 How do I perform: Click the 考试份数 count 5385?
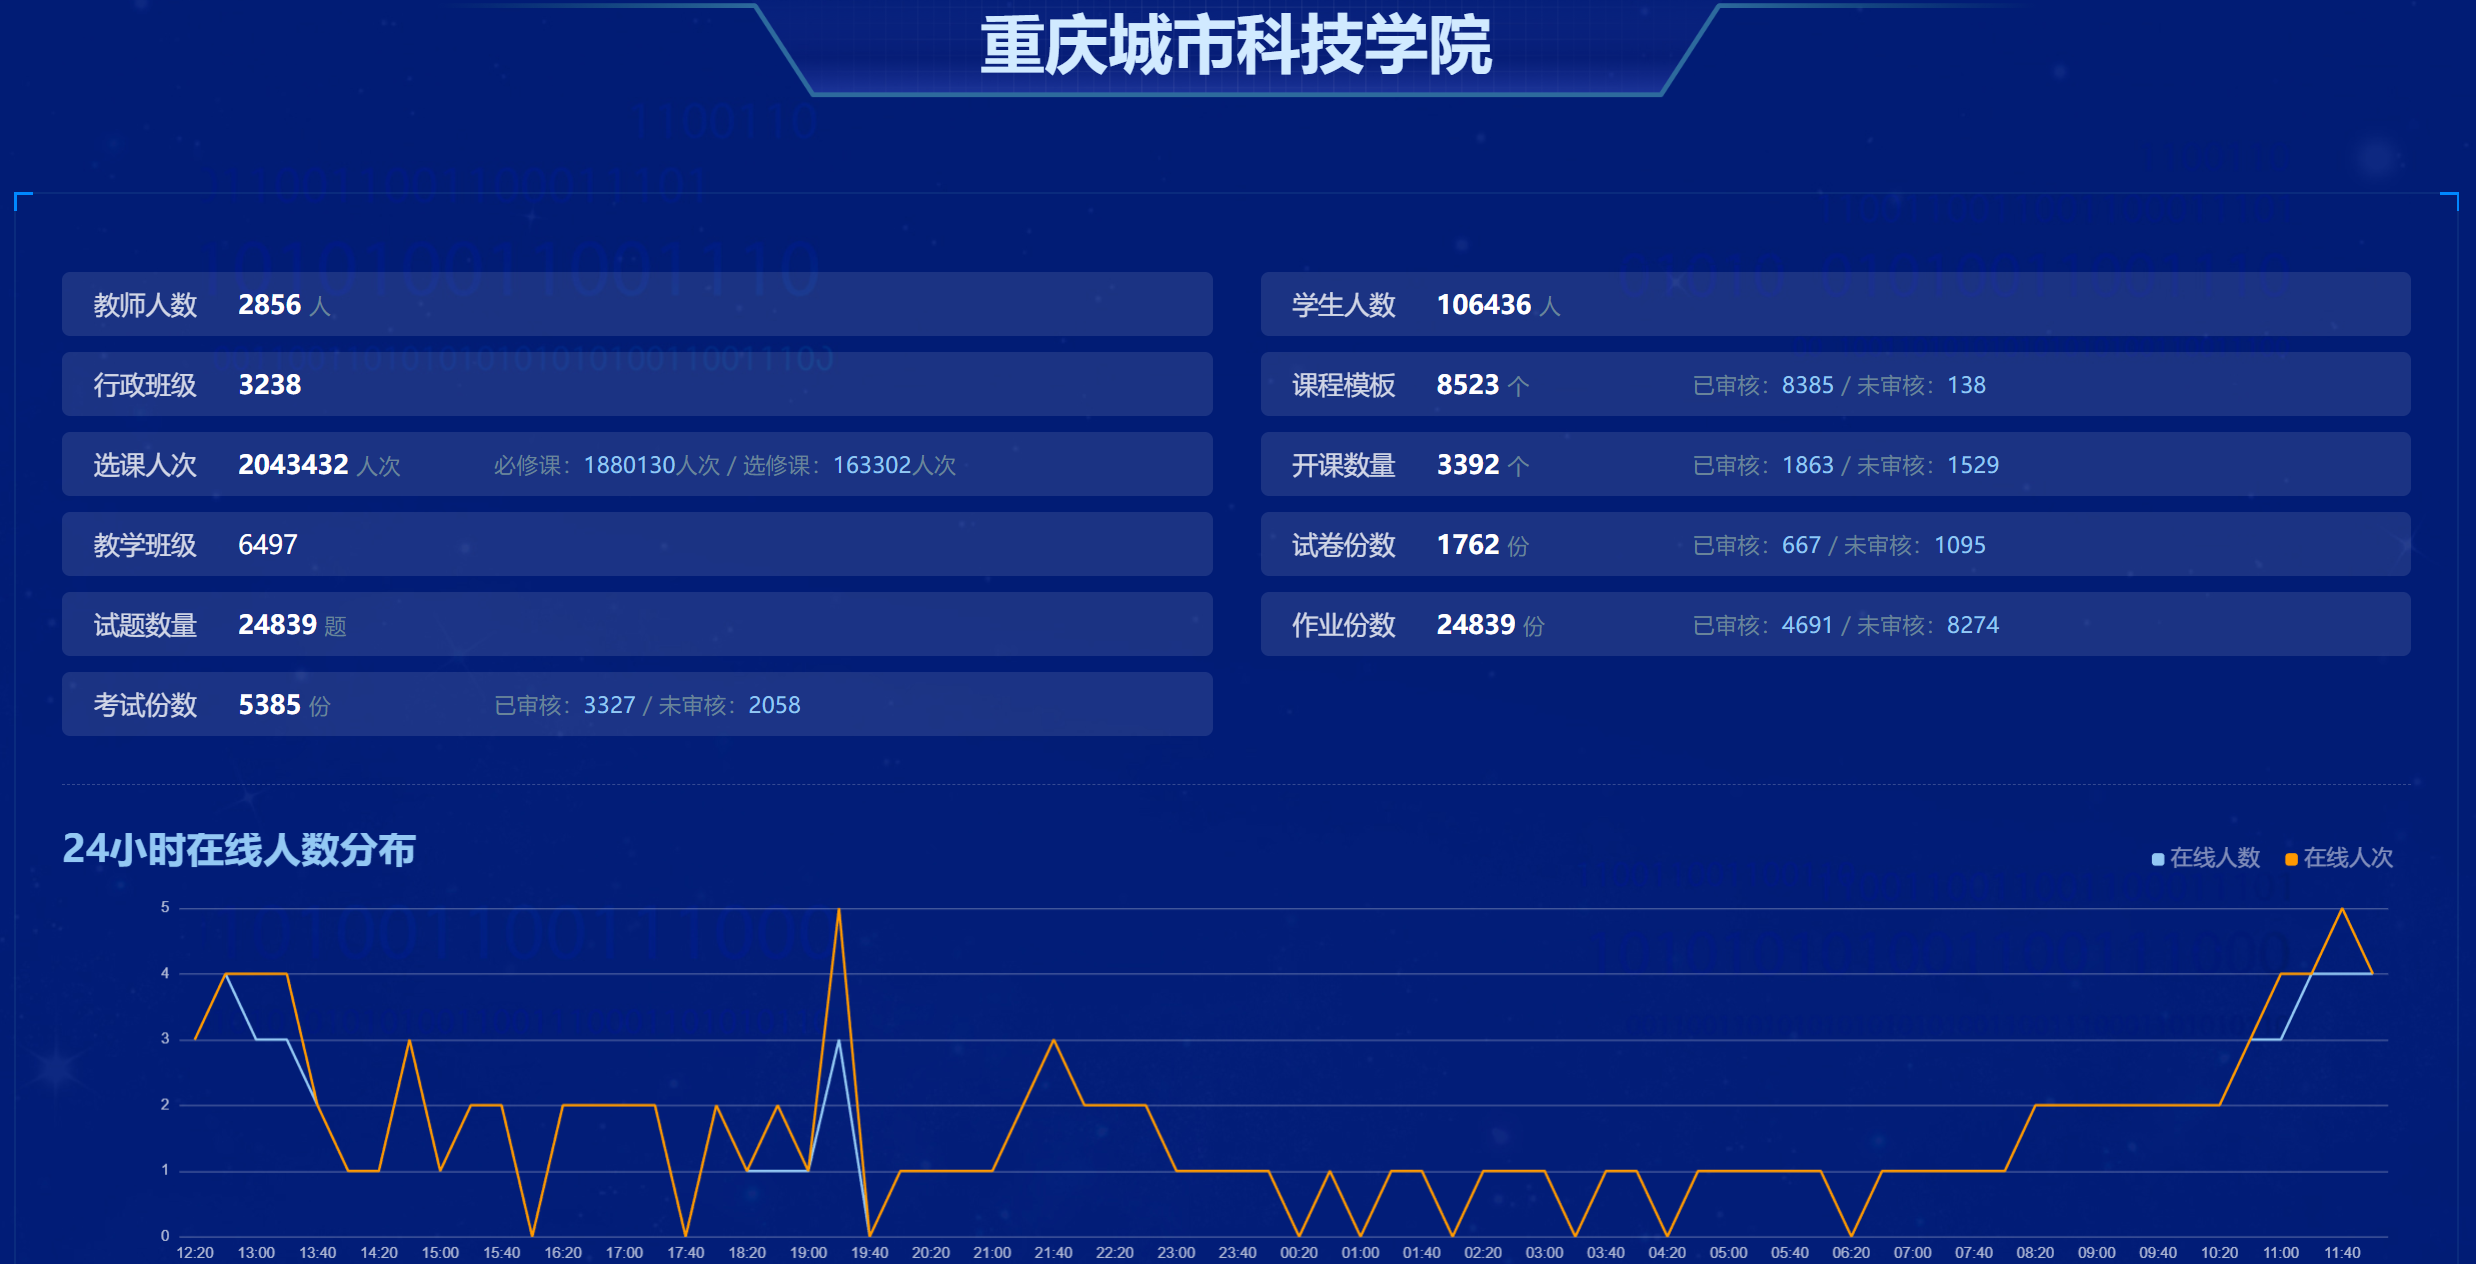[268, 704]
